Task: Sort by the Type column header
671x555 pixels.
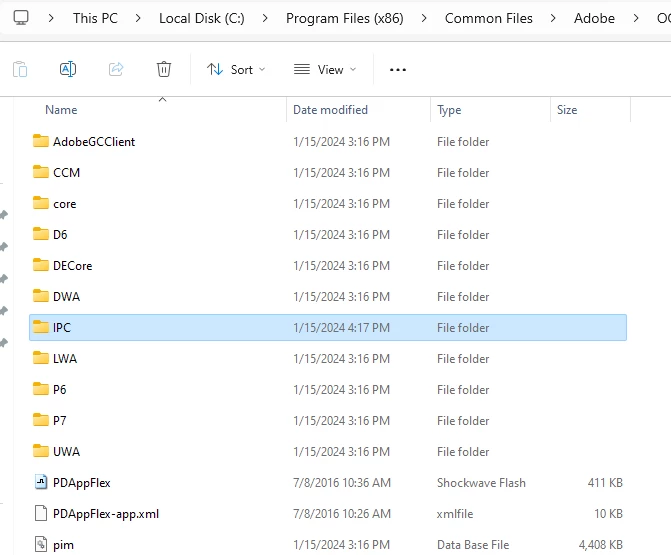Action: point(449,110)
